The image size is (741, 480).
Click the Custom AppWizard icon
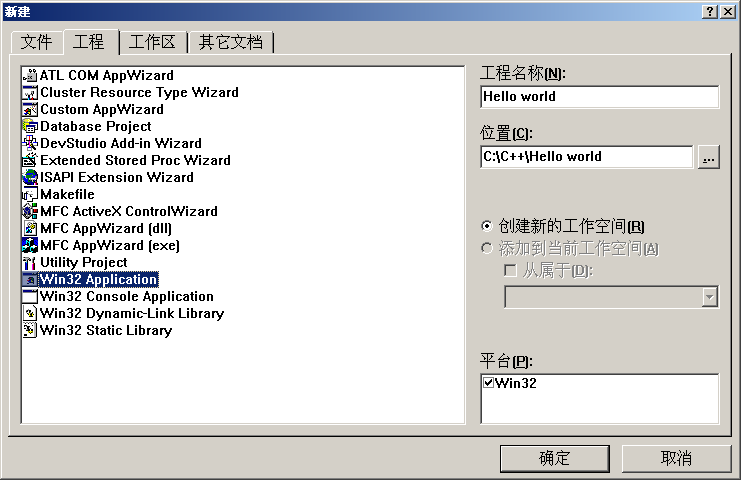pos(30,110)
